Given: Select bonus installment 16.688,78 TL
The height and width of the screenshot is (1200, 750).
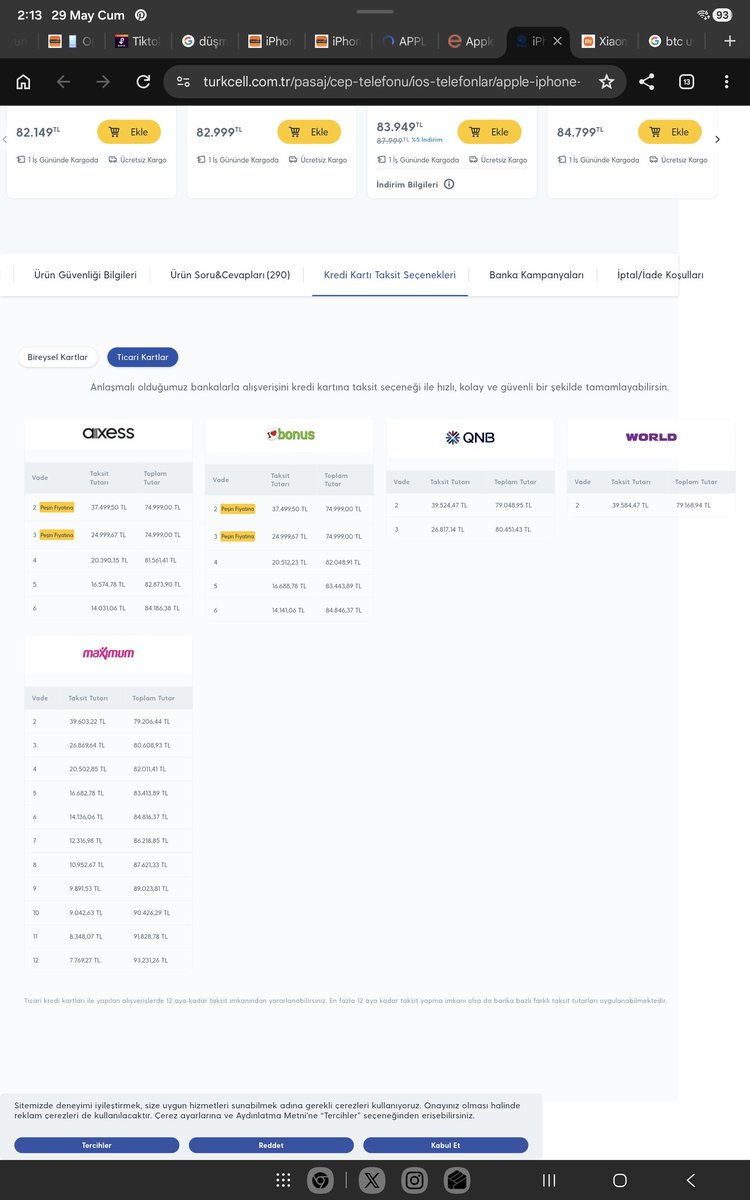Looking at the screenshot, I should pyautogui.click(x=289, y=586).
